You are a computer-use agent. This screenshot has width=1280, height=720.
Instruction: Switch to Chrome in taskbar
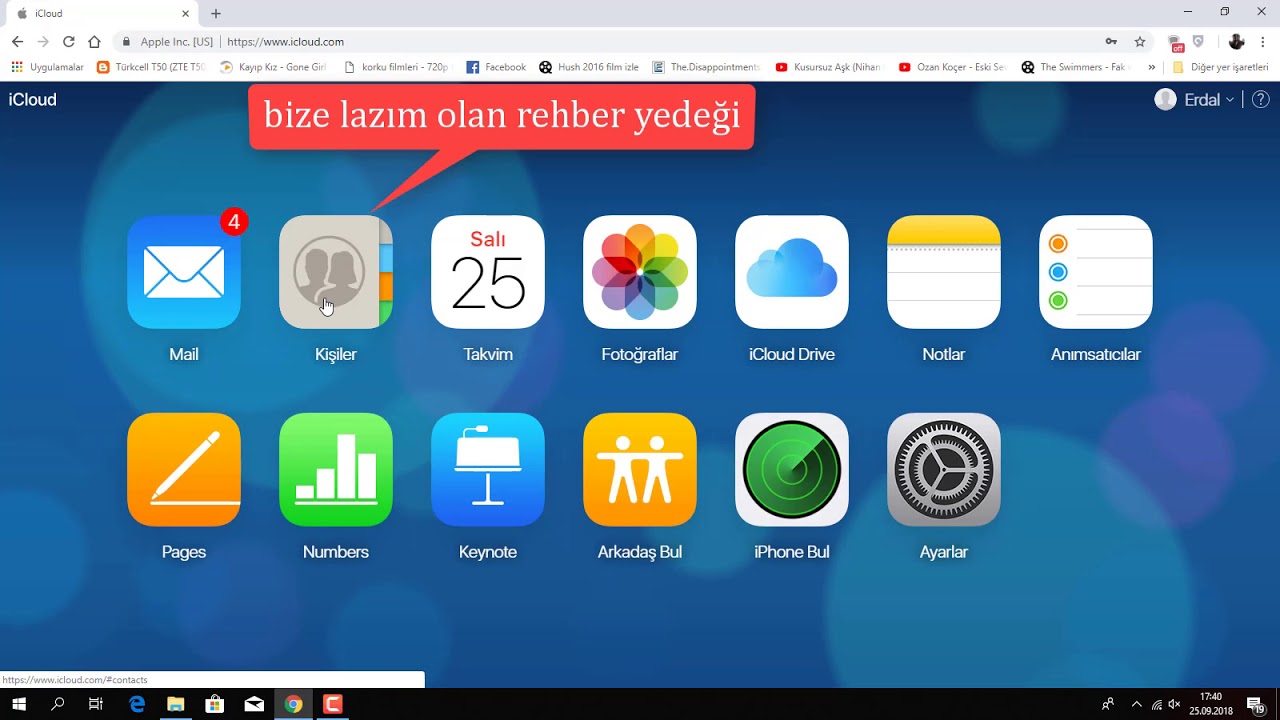(x=293, y=704)
